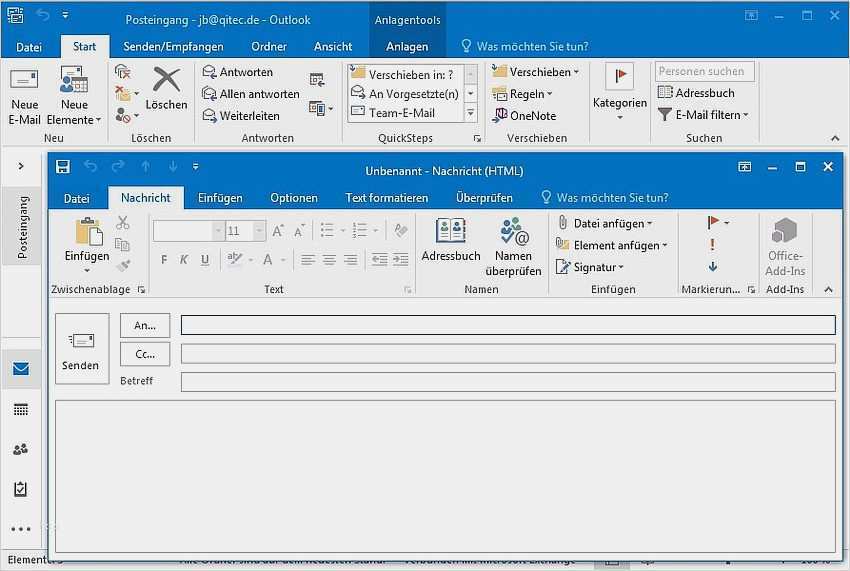Click Allen antworten in main ribbon
This screenshot has height=571, width=850.
coord(250,94)
